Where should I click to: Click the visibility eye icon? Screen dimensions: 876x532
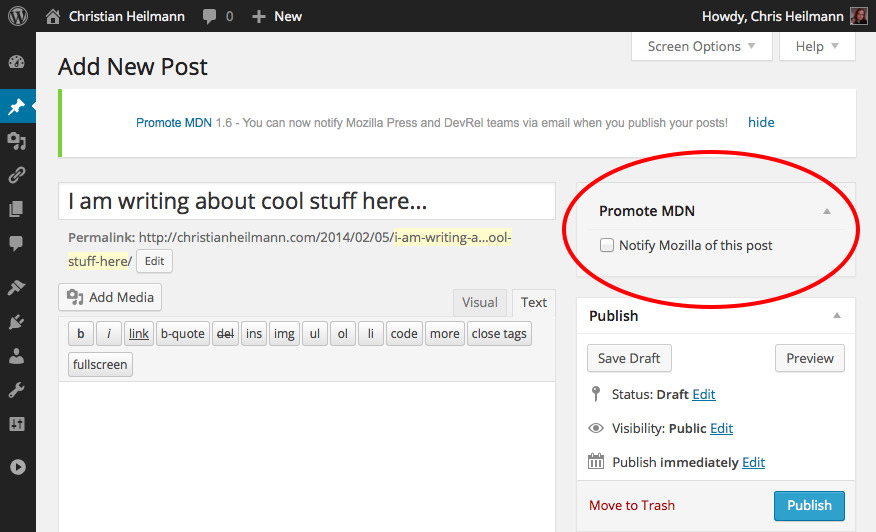tap(596, 428)
